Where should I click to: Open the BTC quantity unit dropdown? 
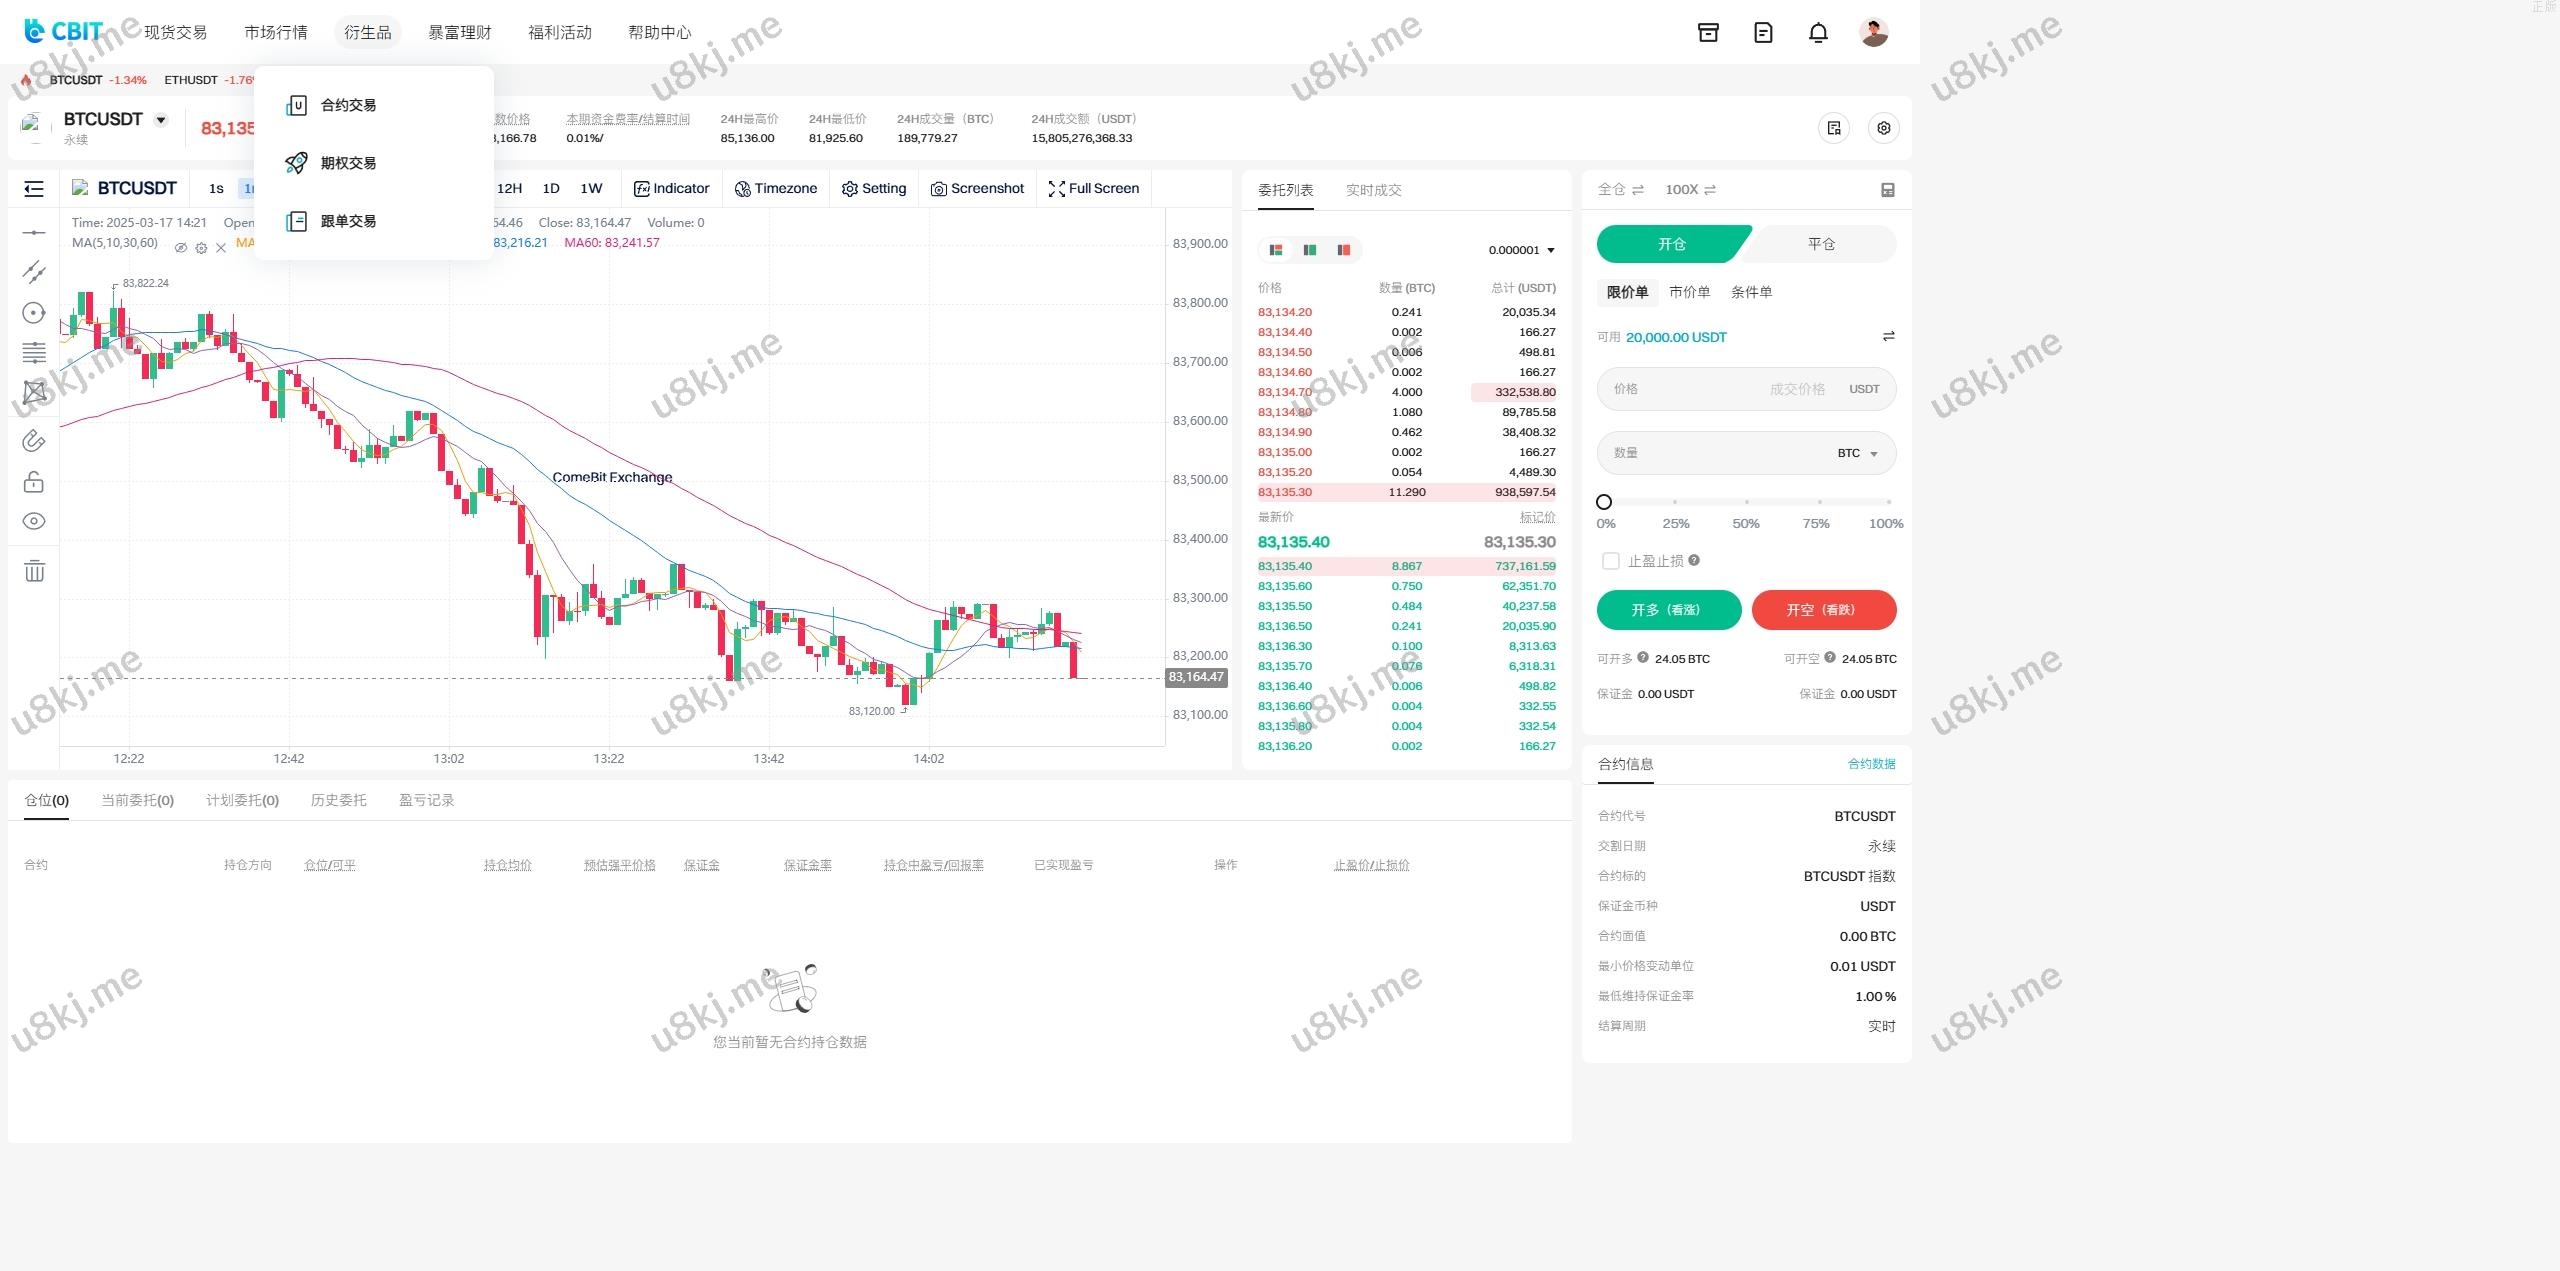[1857, 454]
